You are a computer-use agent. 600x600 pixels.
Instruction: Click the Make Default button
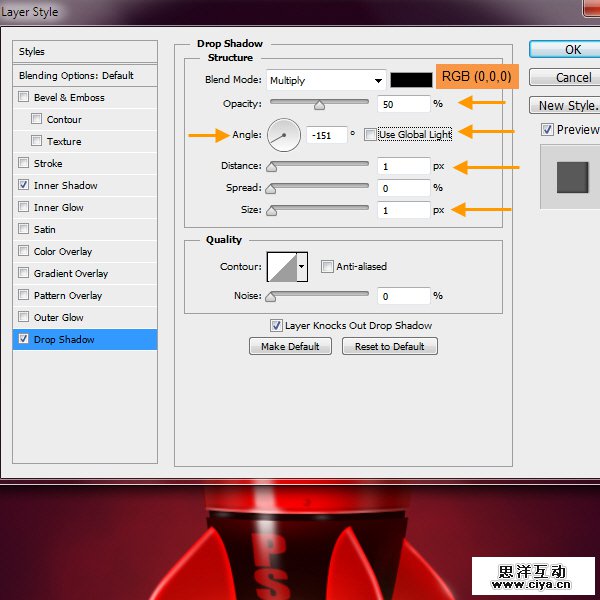point(290,346)
